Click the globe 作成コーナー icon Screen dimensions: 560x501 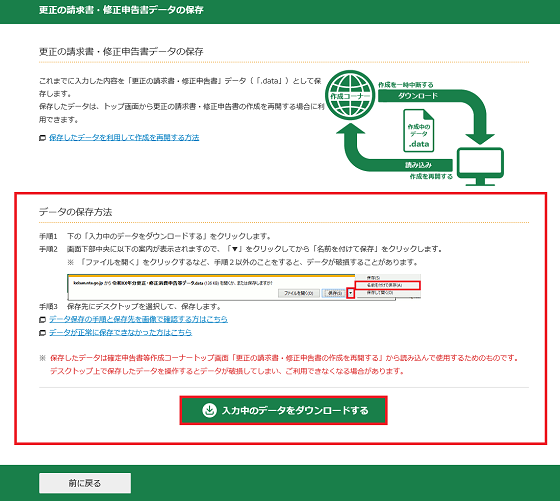[350, 95]
